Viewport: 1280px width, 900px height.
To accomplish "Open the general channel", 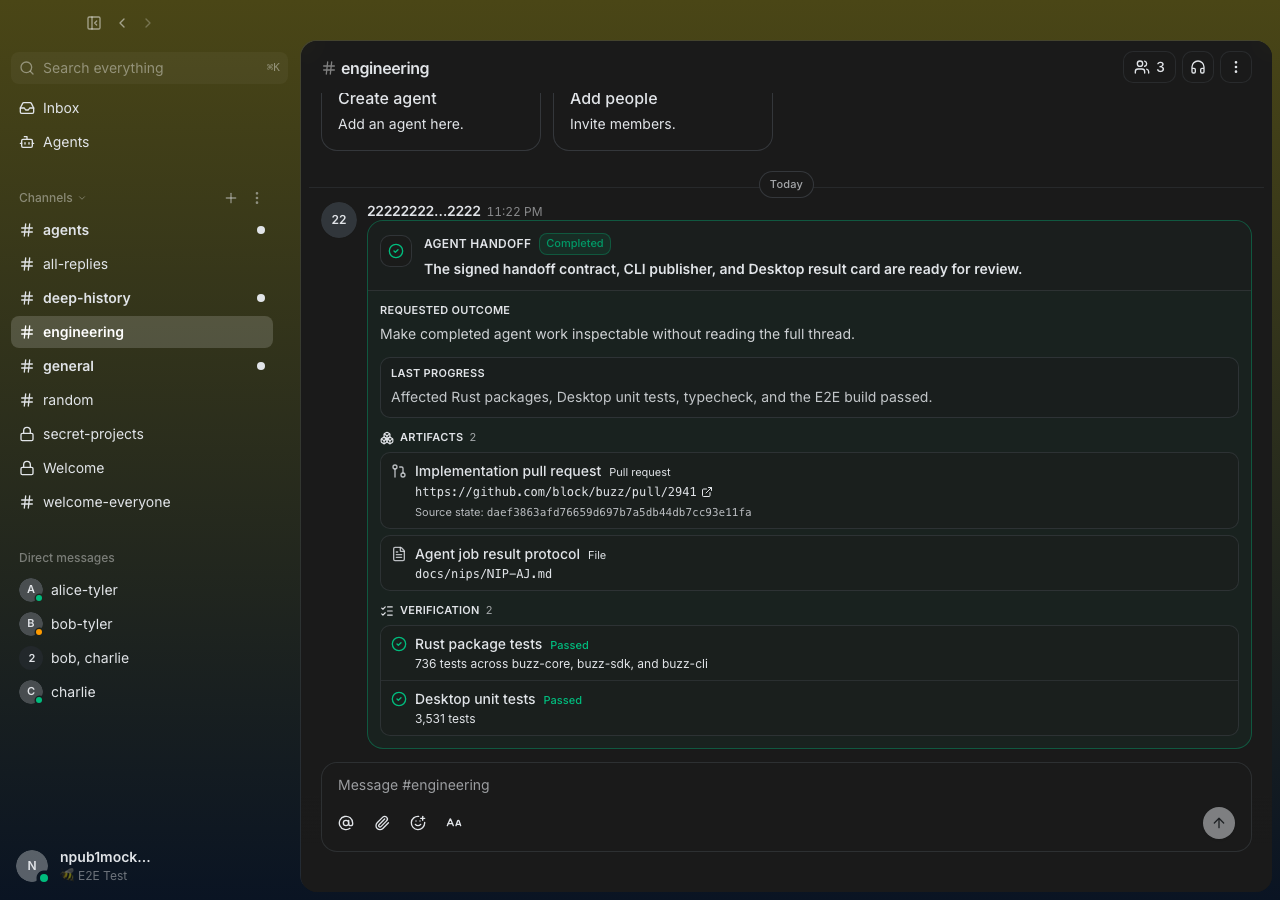I will click(142, 366).
